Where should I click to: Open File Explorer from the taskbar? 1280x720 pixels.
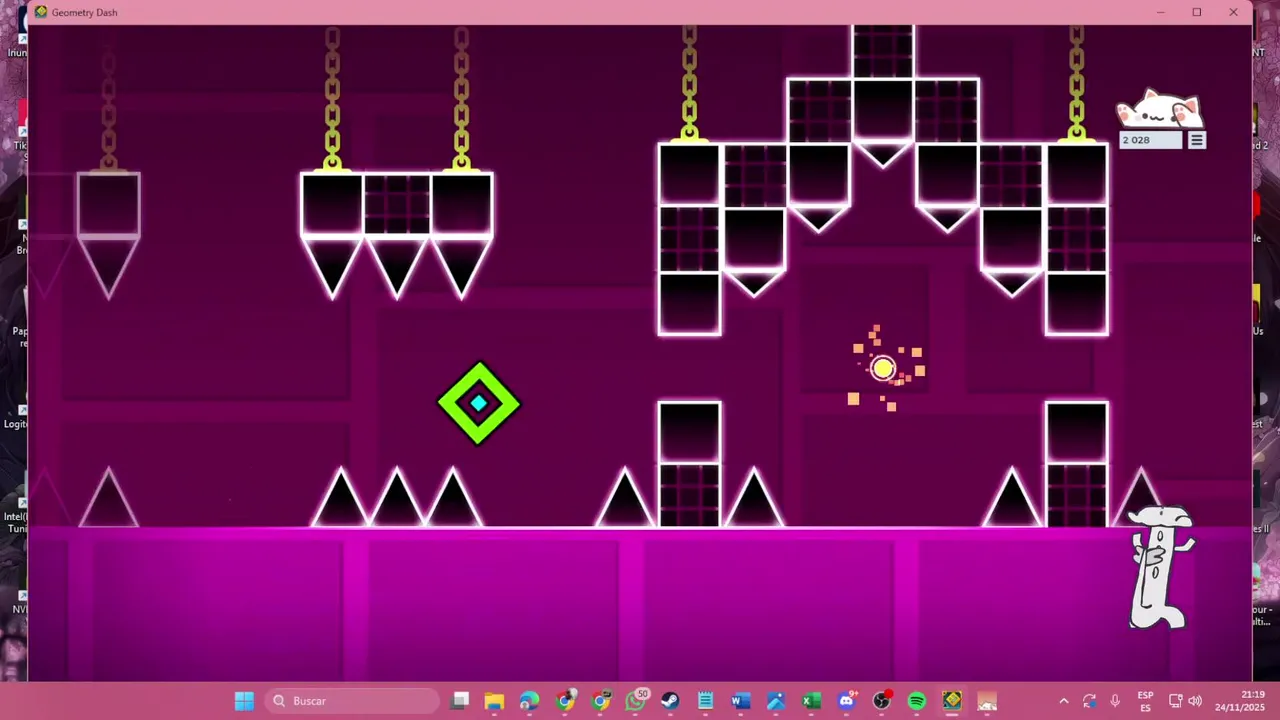coord(494,701)
